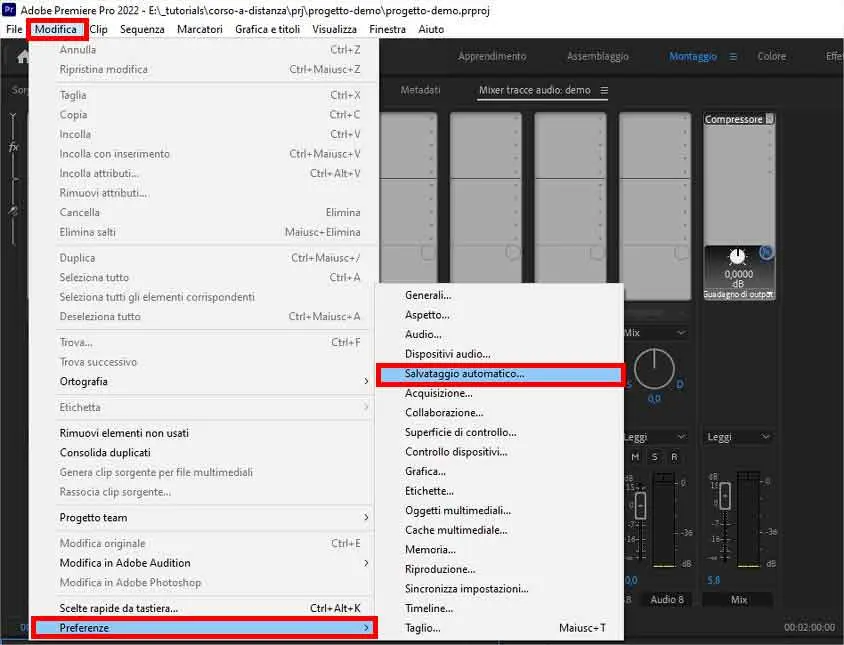Open the Clip menu
The image size is (844, 645).
[99, 29]
